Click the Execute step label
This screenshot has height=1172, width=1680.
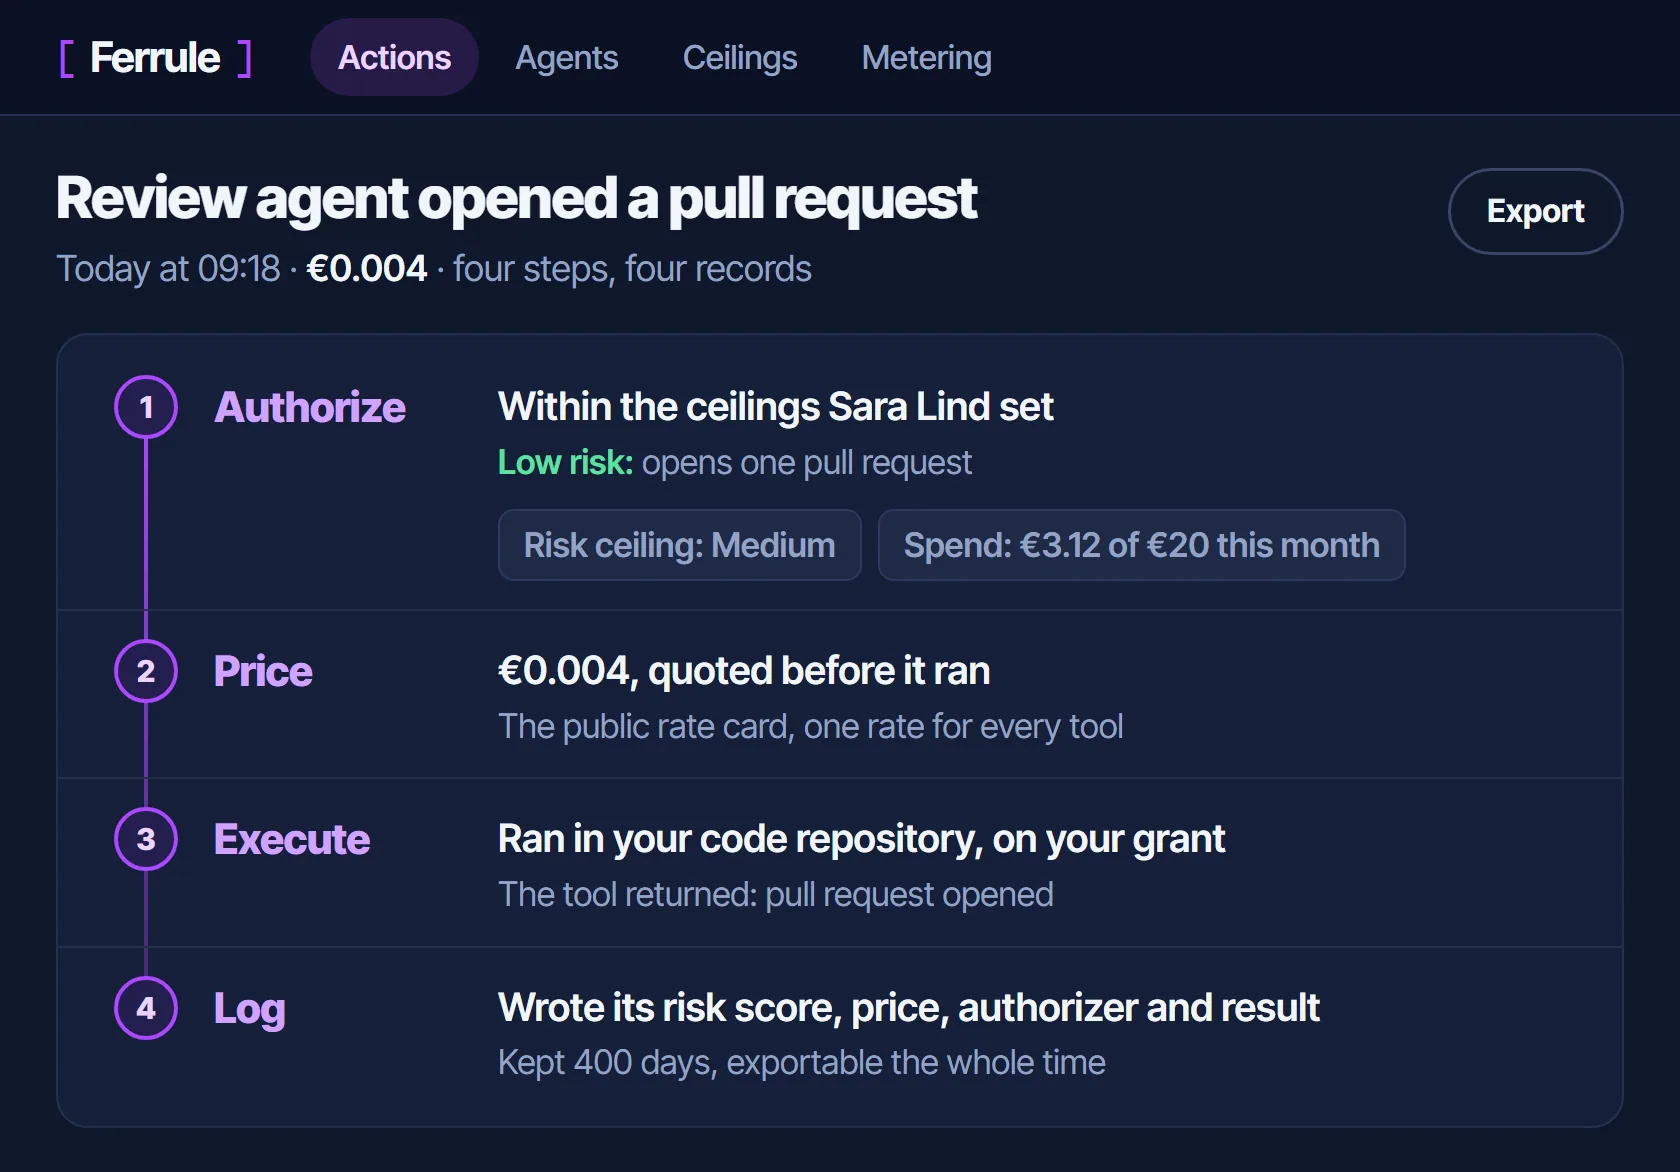click(292, 839)
